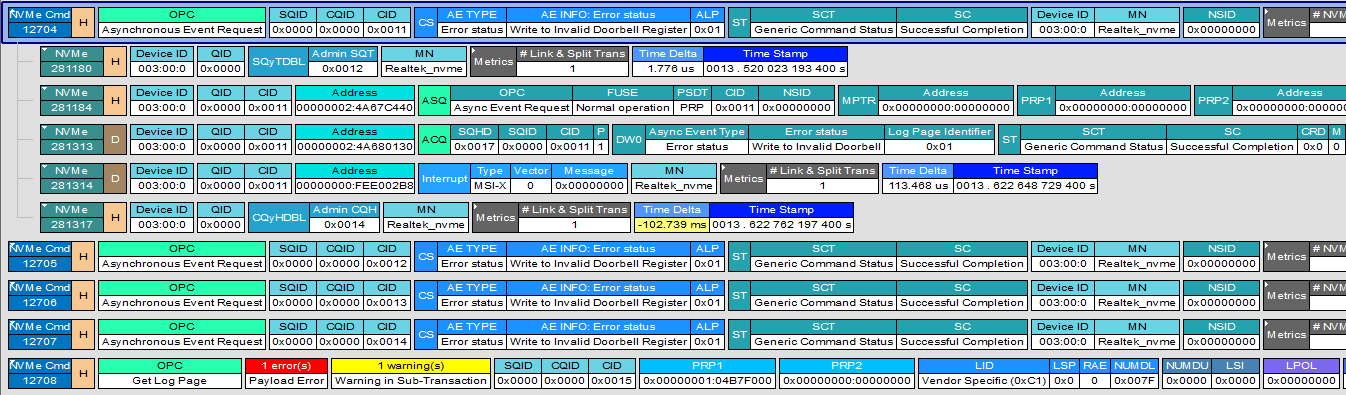Click the yellow '1 warning(s)' cell
Image resolution: width=1346 pixels, height=395 pixels.
tap(411, 373)
